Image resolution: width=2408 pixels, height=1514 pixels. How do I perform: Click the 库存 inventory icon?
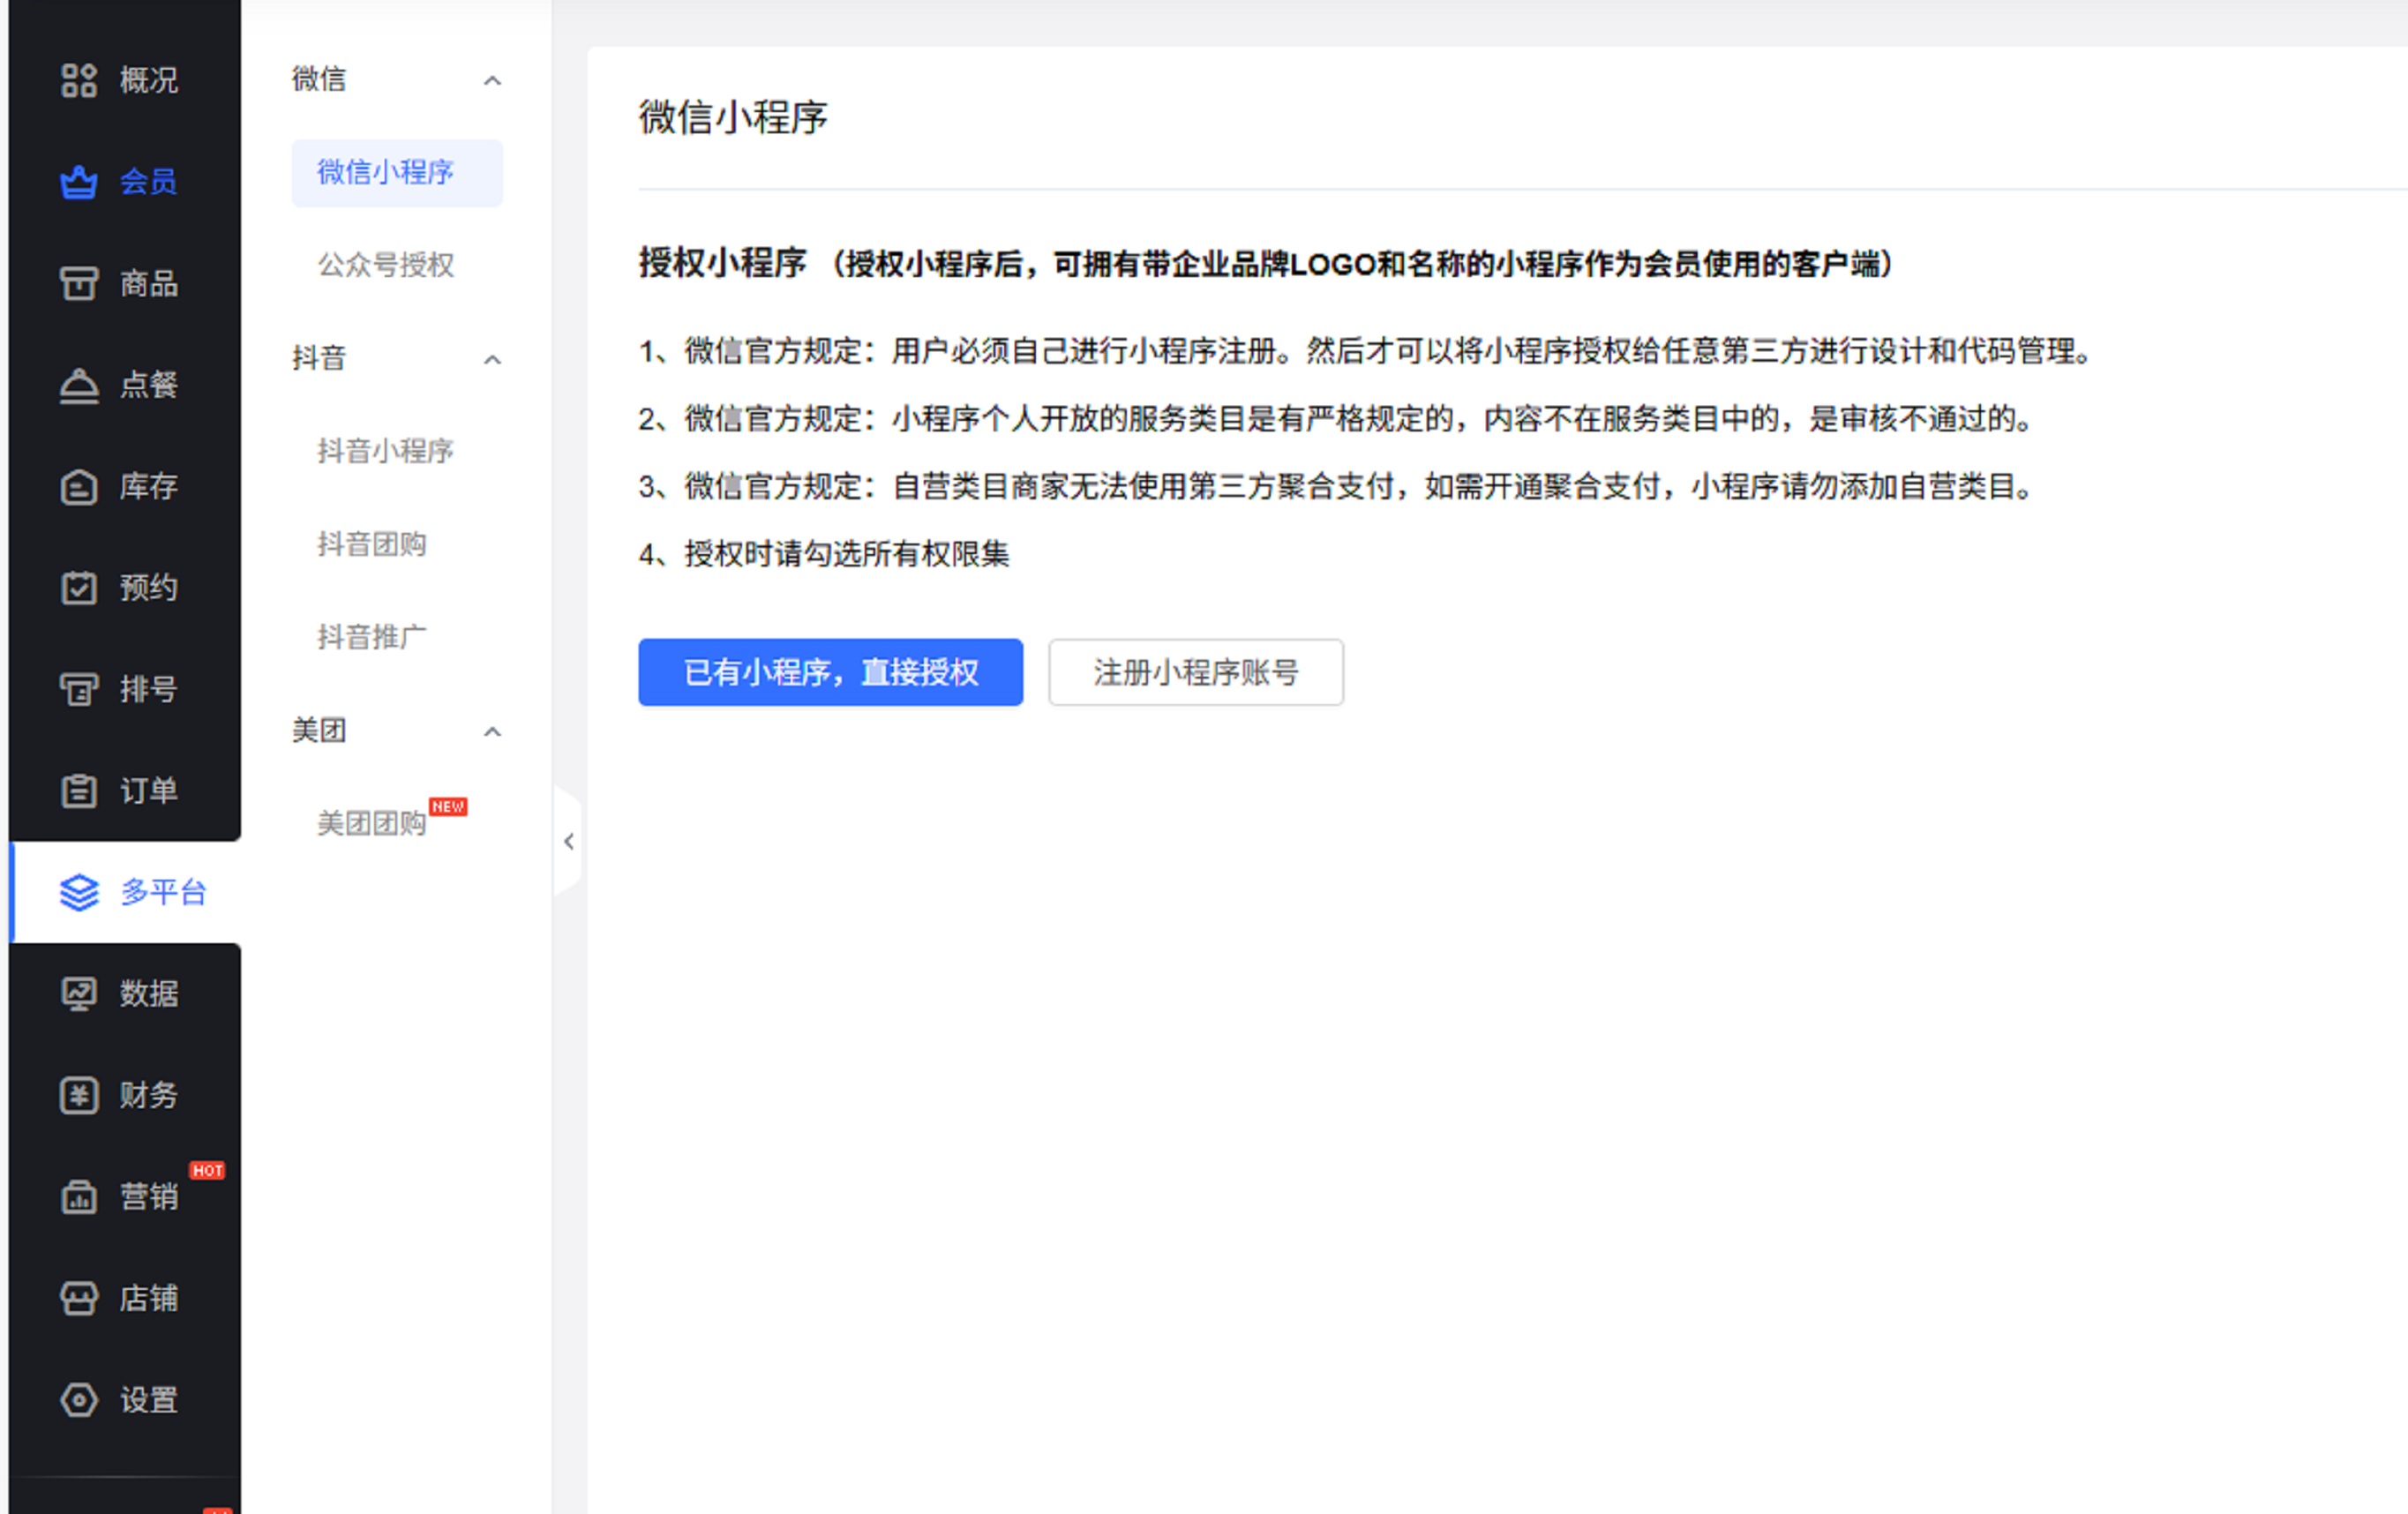tap(79, 487)
